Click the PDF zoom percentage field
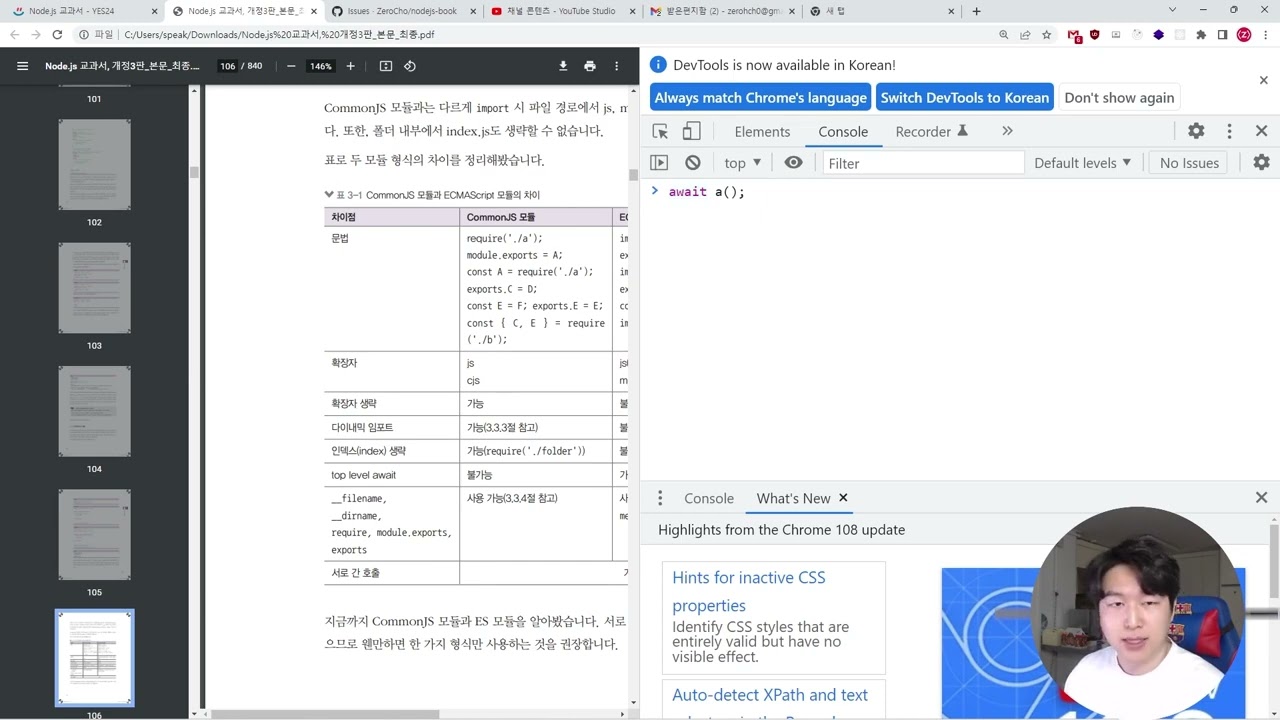 (320, 66)
